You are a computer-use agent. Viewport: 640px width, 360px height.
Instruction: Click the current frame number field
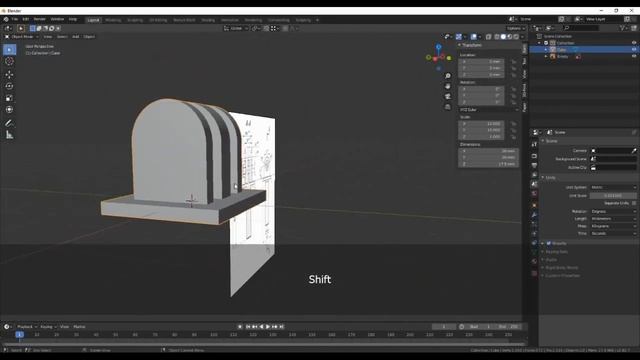[x=444, y=327]
